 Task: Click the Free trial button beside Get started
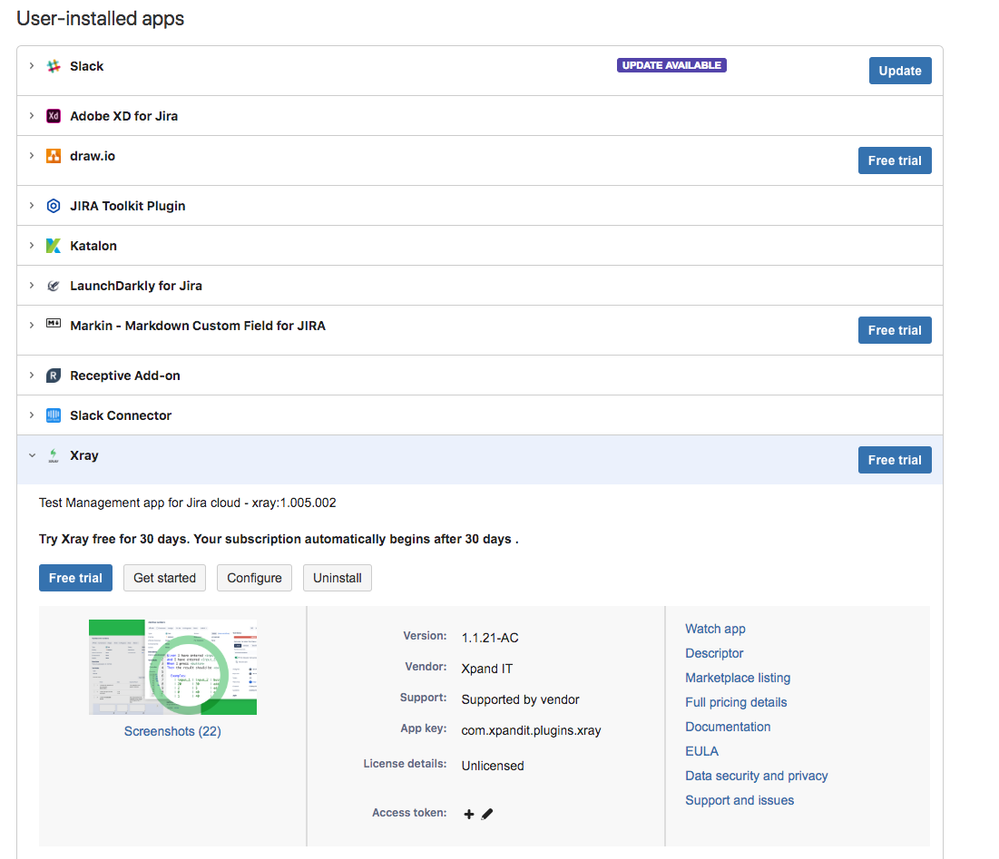[x=75, y=578]
